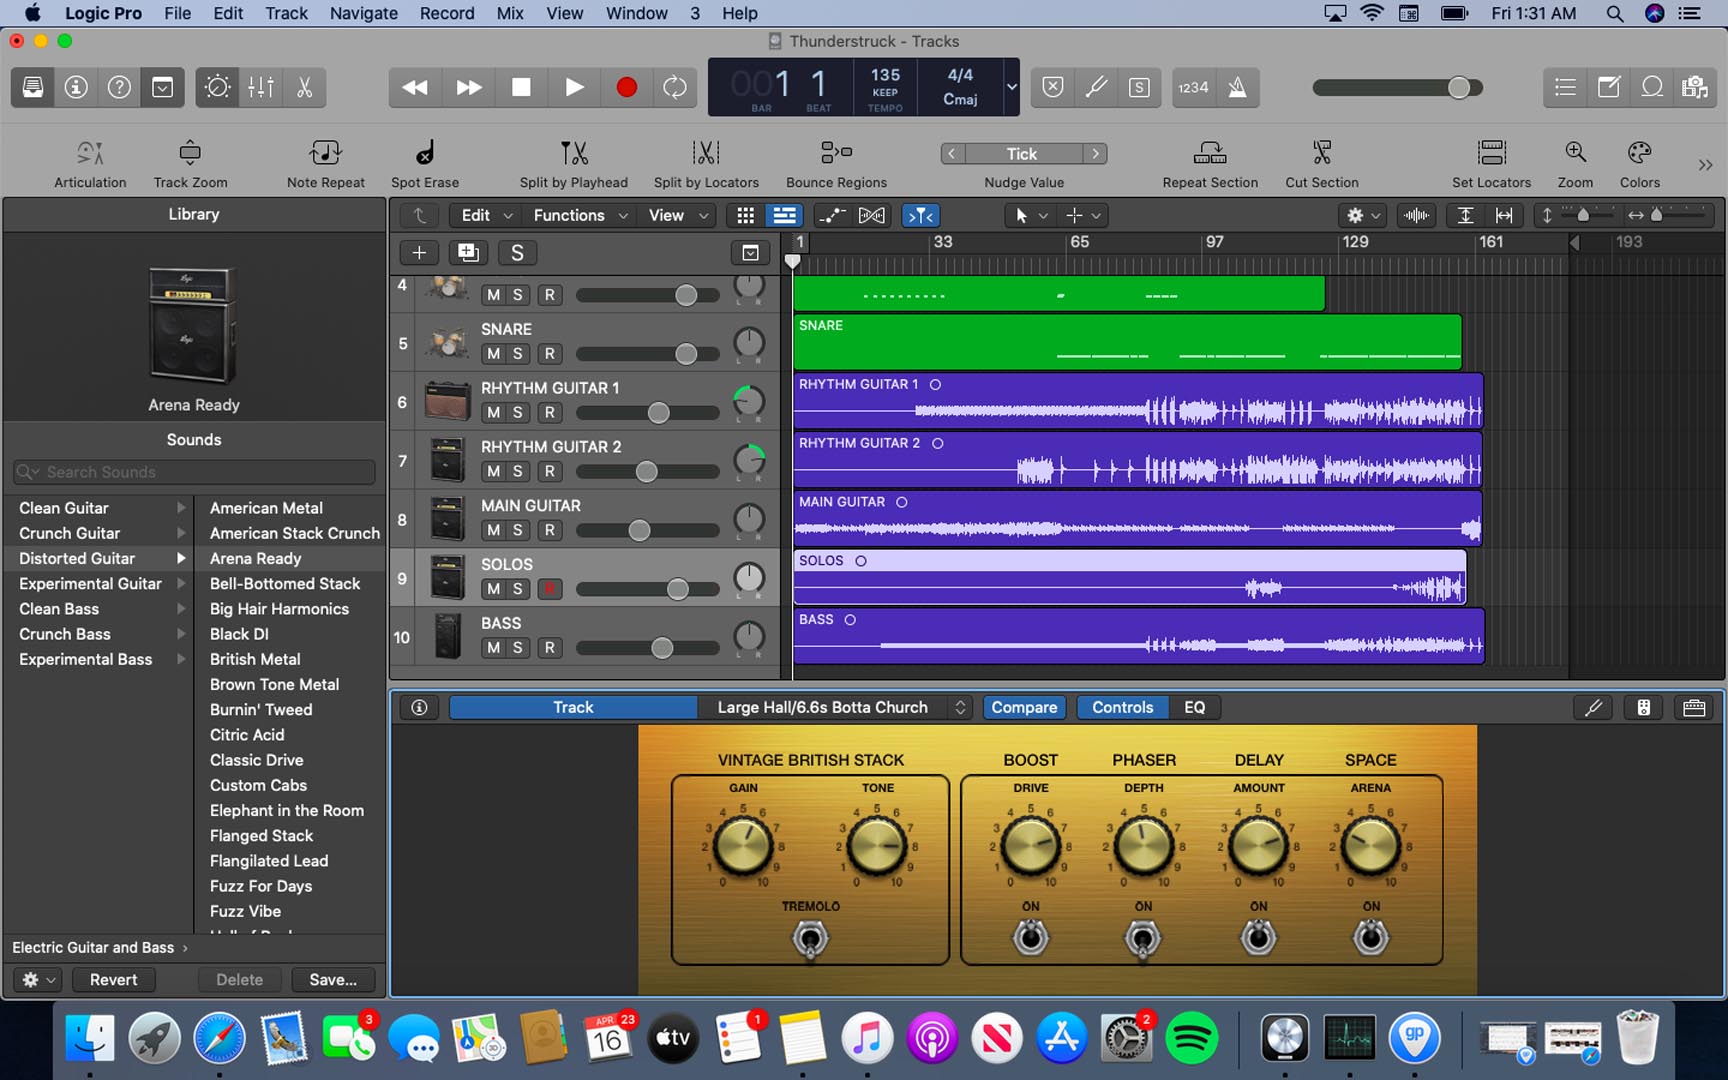This screenshot has width=1728, height=1080.
Task: Switch to the EQ tab
Action: point(1194,707)
